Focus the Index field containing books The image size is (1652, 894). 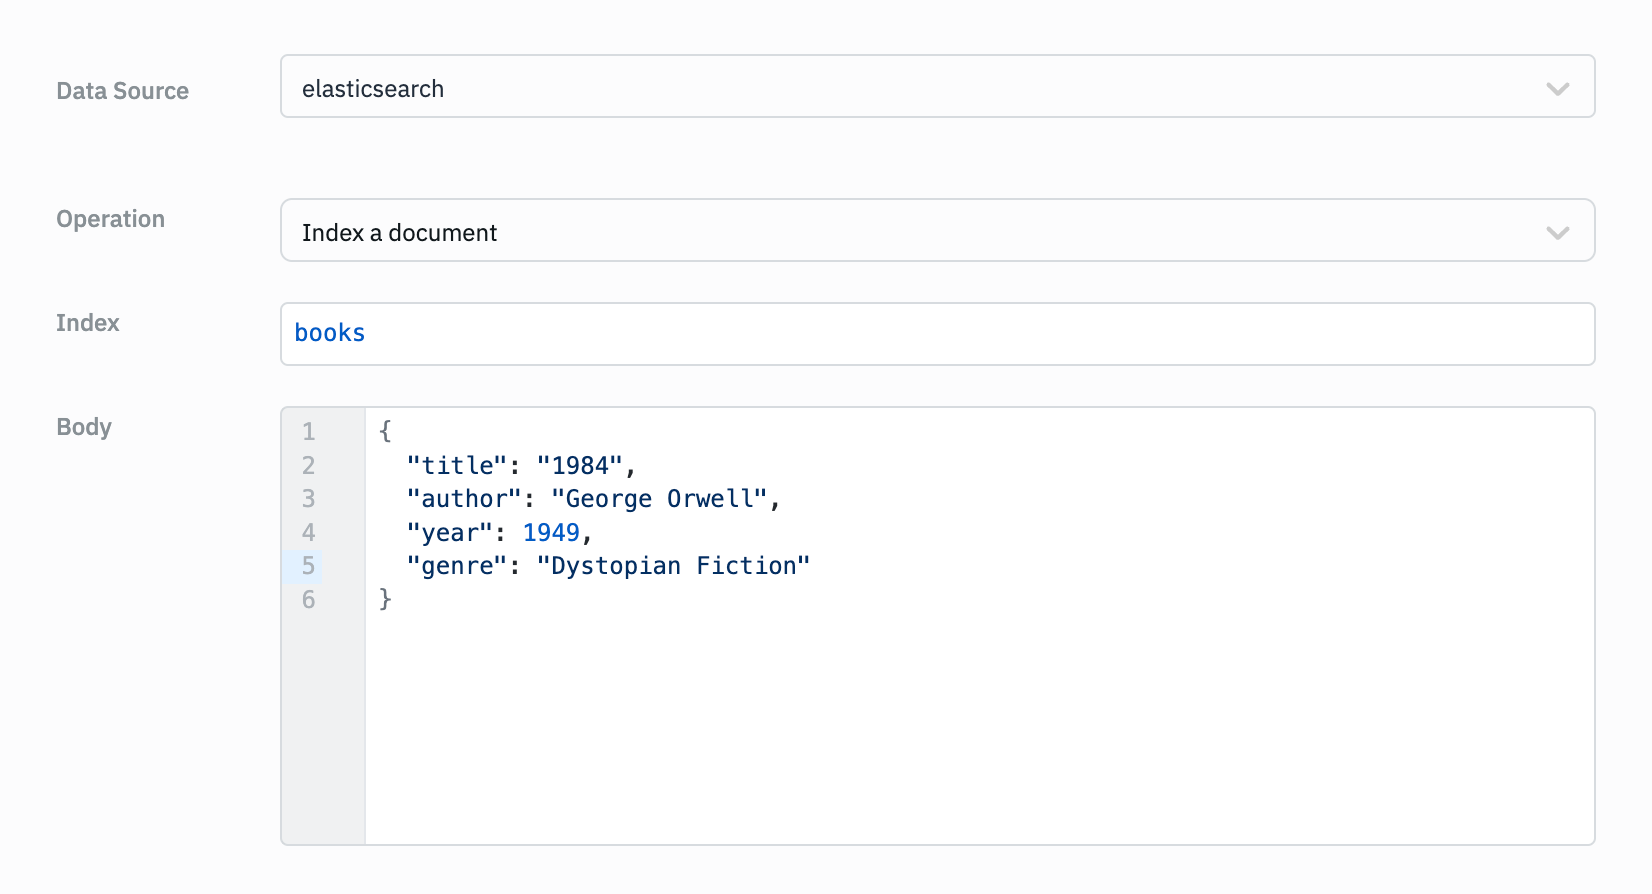coord(936,334)
